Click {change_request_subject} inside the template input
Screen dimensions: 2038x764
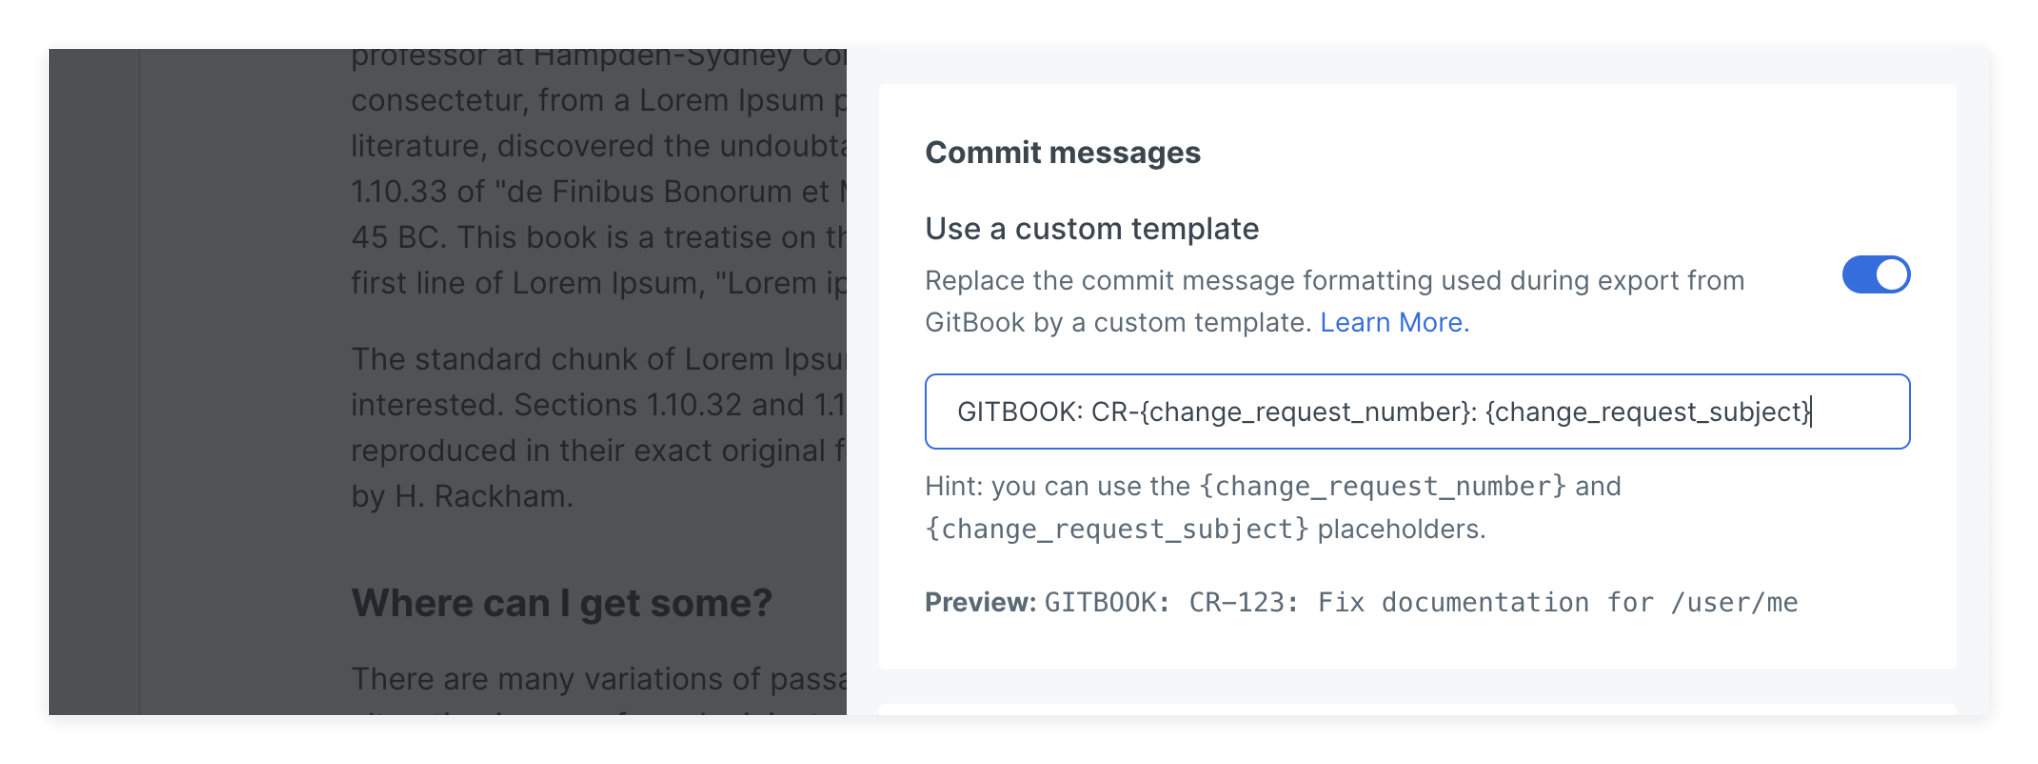point(1648,412)
